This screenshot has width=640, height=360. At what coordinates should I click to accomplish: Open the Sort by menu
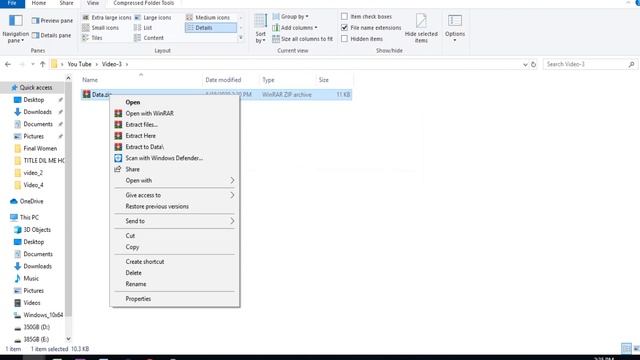[x=260, y=29]
